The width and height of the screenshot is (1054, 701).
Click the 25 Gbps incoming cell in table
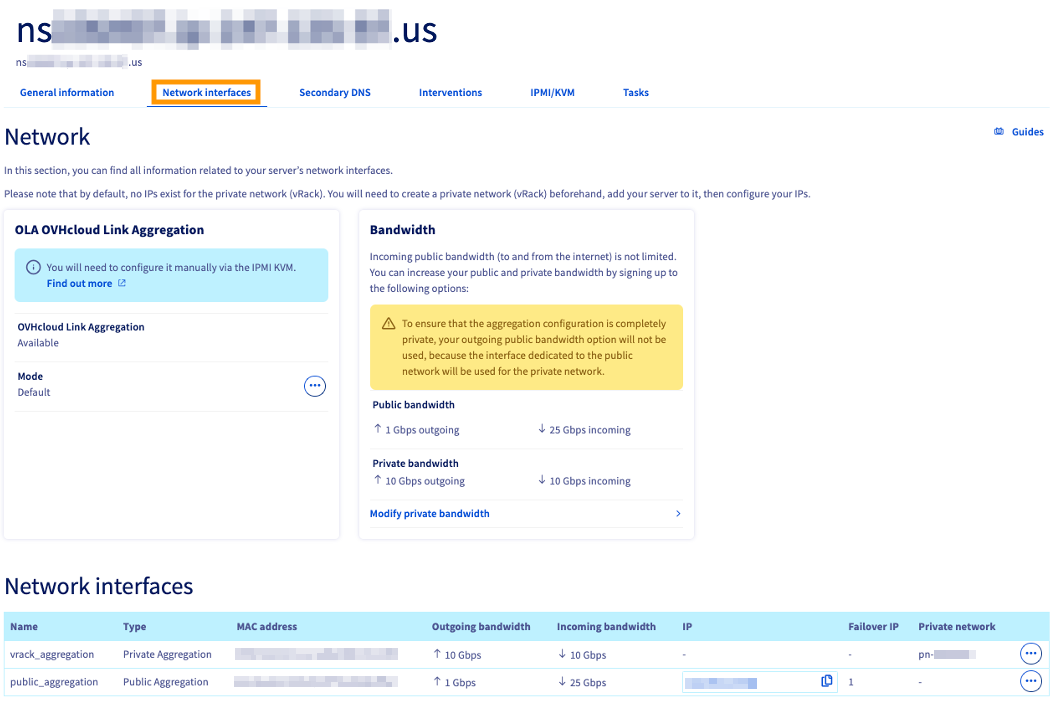[x=581, y=682]
